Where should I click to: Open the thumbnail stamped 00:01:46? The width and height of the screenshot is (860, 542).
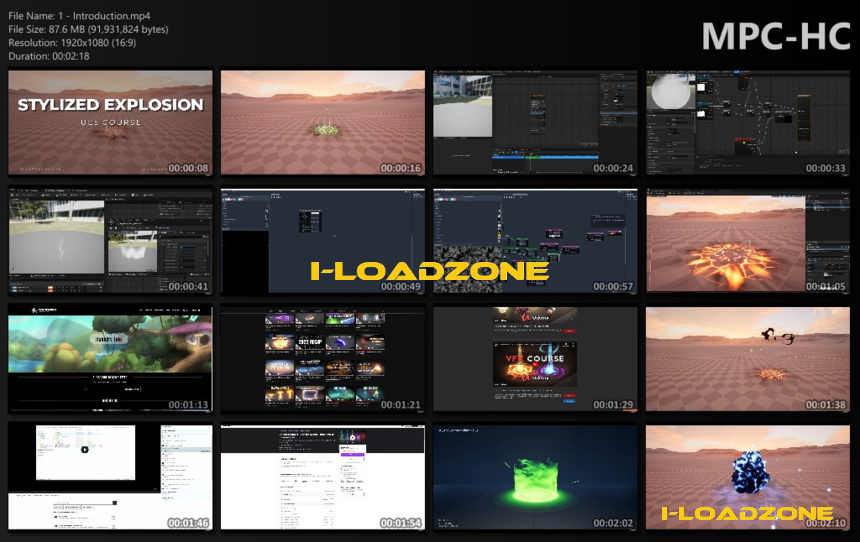click(110, 478)
